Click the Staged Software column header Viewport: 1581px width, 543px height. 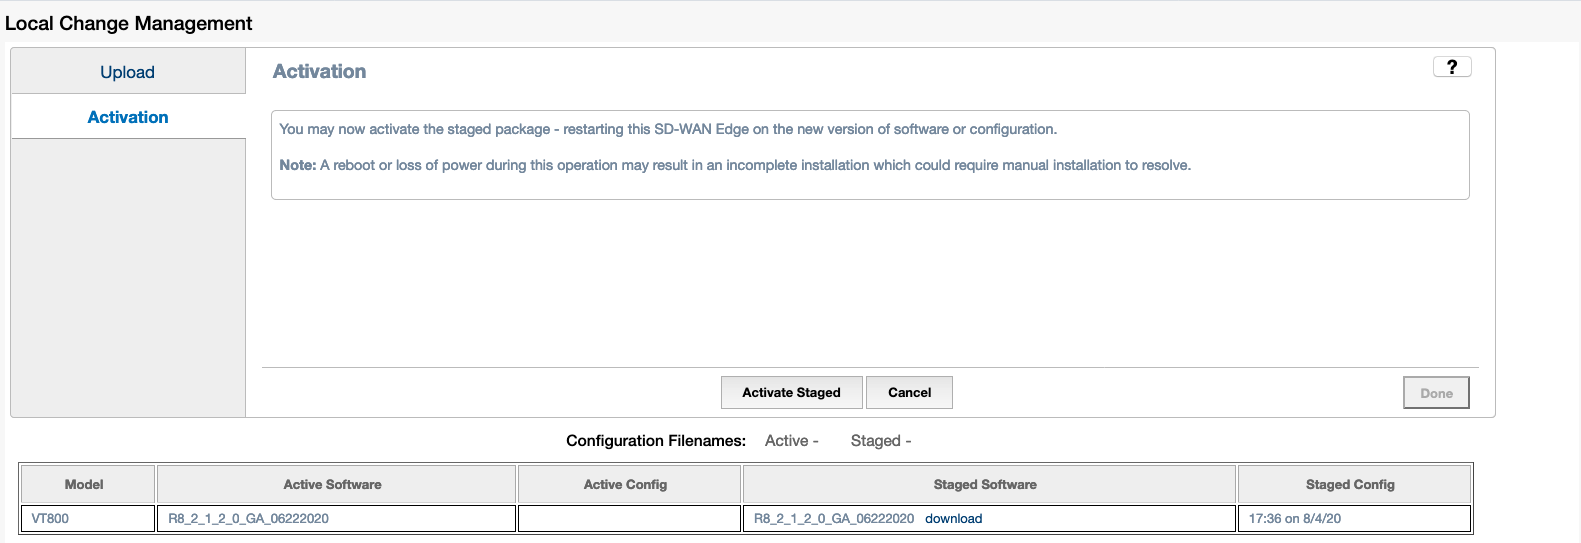tap(985, 485)
